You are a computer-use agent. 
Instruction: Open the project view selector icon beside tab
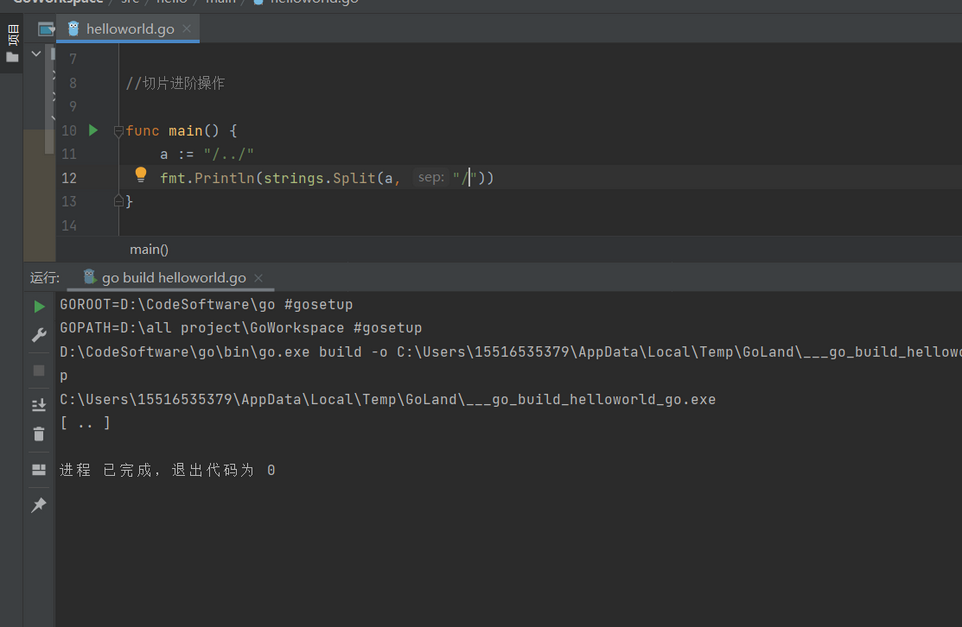pyautogui.click(x=46, y=29)
